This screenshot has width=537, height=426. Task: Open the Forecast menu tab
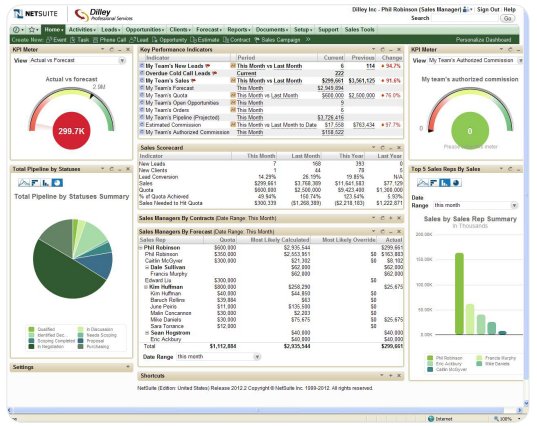click(x=209, y=30)
